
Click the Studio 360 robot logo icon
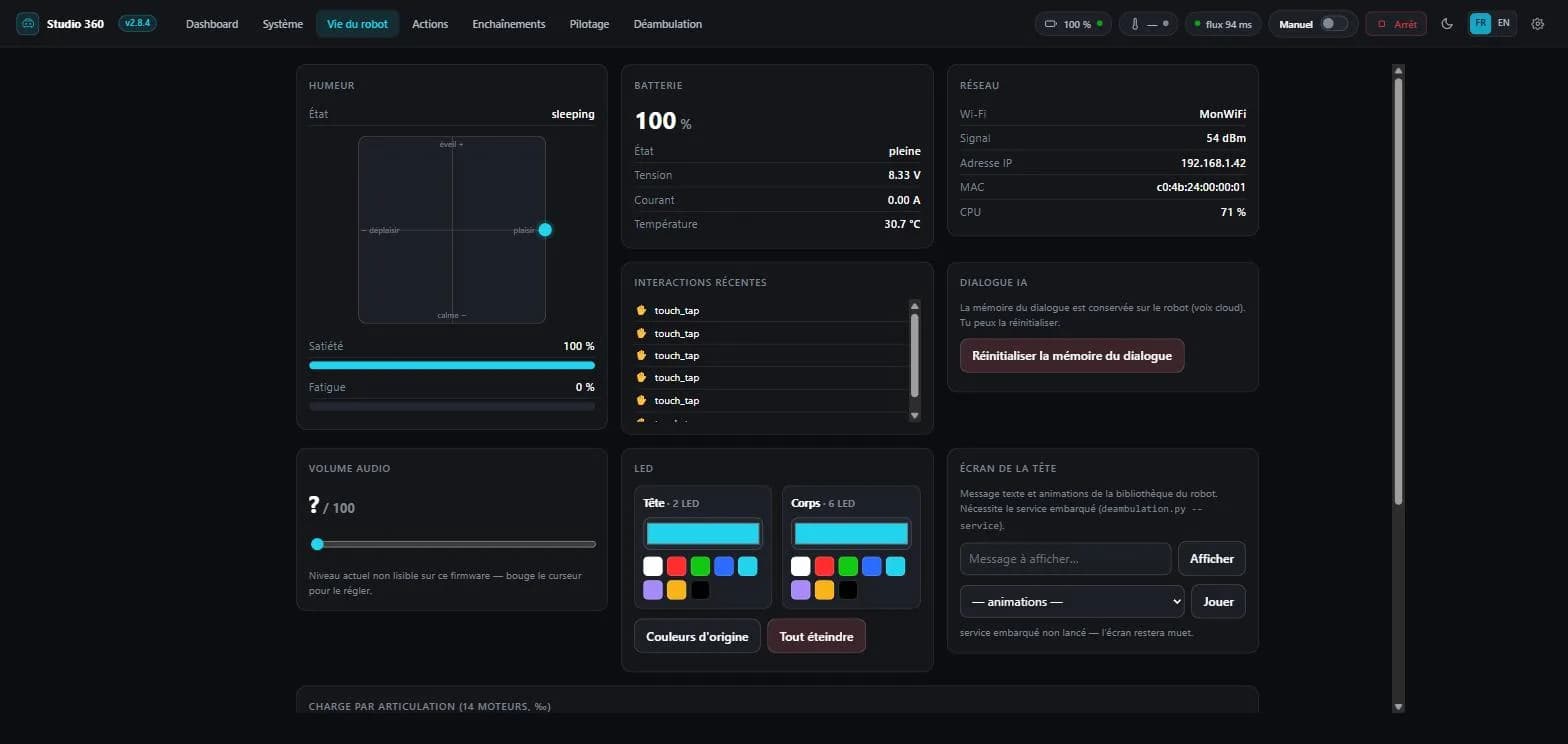pos(27,24)
